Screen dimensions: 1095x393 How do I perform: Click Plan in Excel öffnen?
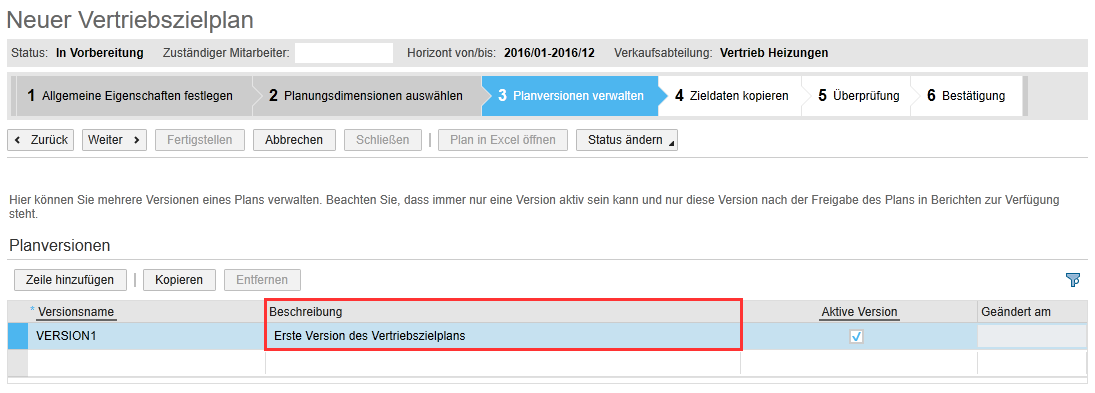point(503,140)
